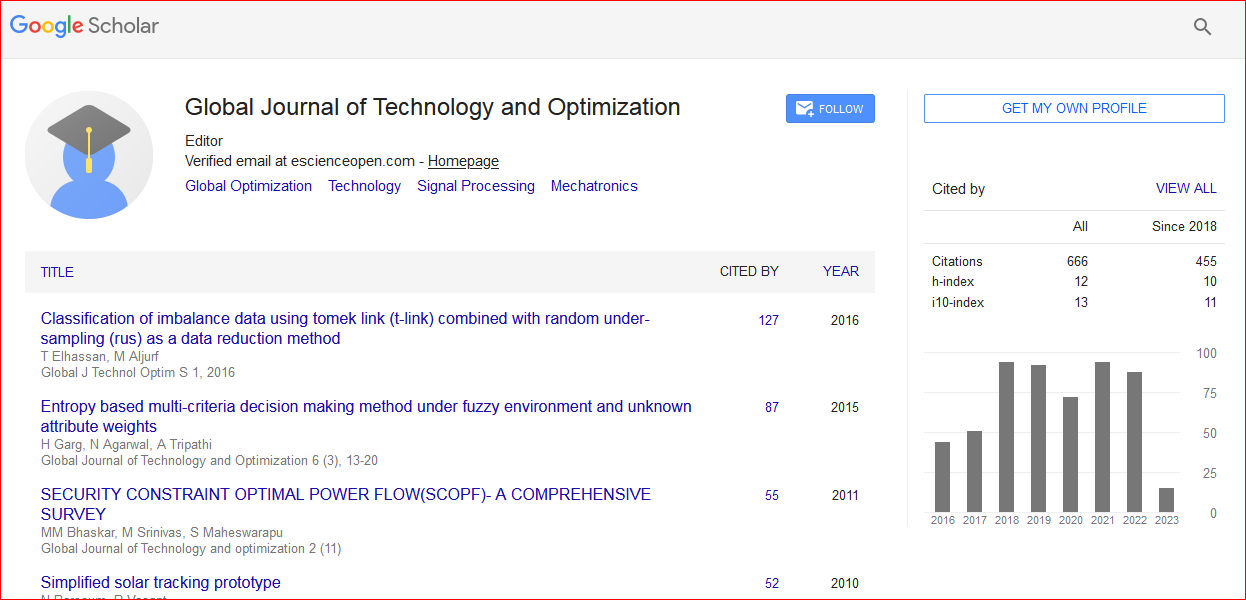Image resolution: width=1246 pixels, height=600 pixels.
Task: Select the Technology interest tag
Action: coord(364,186)
